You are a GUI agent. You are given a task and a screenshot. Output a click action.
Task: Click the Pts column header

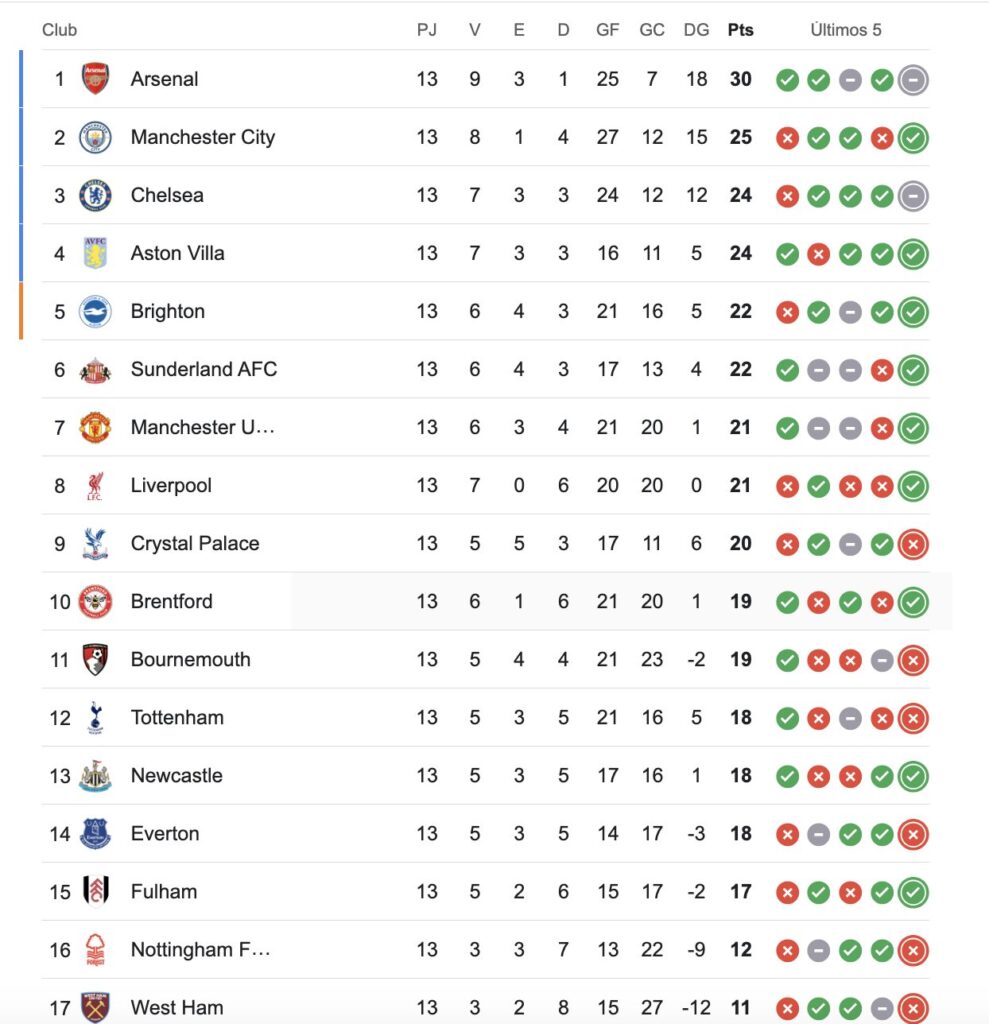[740, 30]
